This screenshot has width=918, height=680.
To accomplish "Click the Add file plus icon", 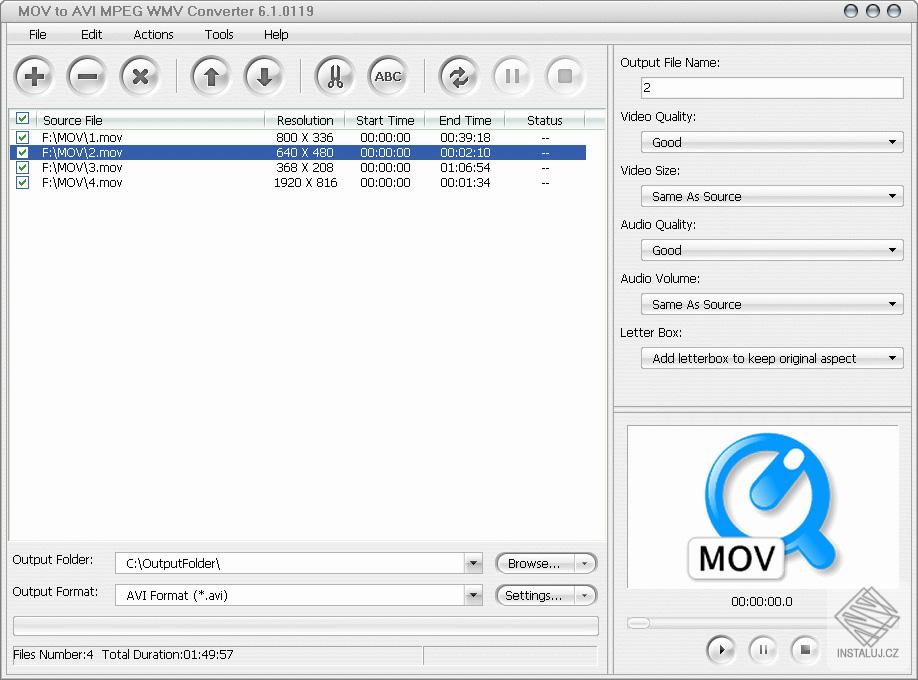I will click(x=34, y=75).
